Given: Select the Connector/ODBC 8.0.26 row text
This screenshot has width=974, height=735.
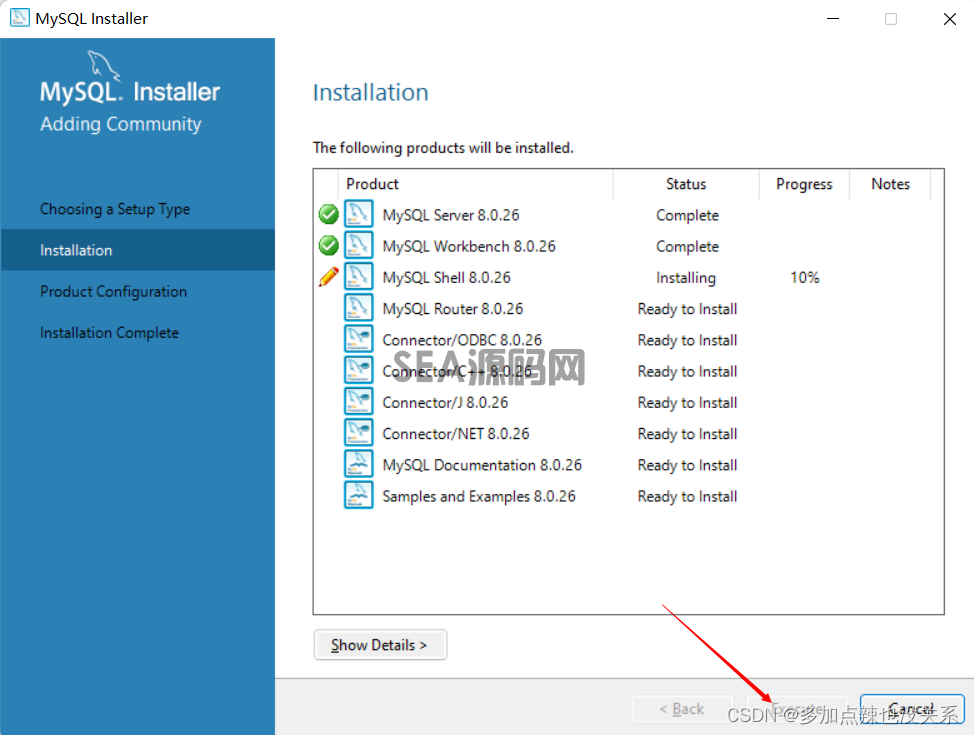Looking at the screenshot, I should pyautogui.click(x=462, y=340).
